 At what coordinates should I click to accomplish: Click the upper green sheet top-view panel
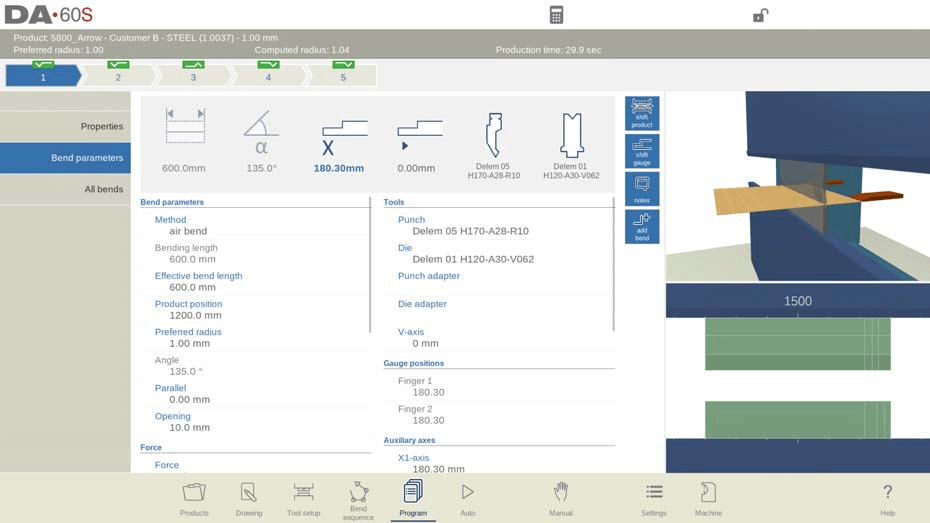coord(798,345)
